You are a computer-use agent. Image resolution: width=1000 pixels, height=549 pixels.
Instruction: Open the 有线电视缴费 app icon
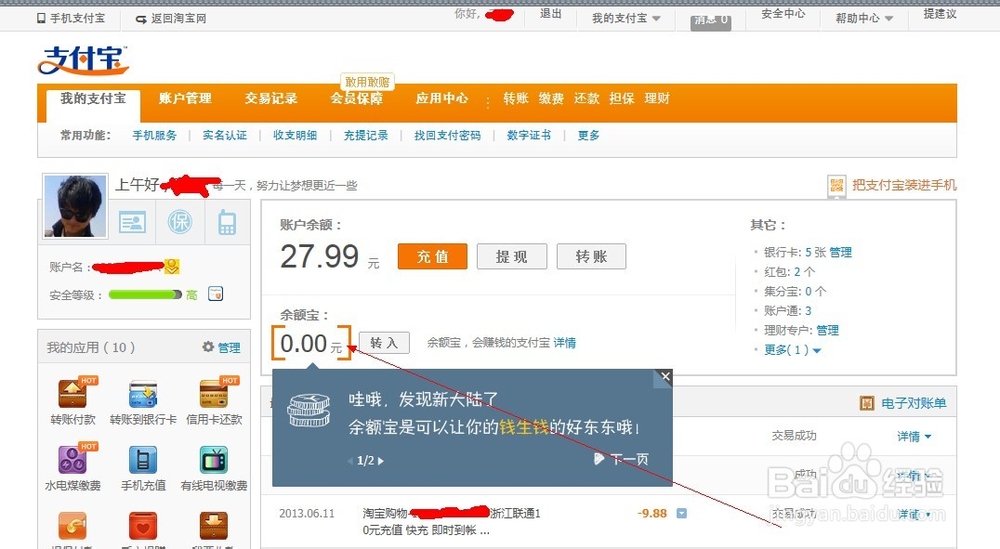pyautogui.click(x=214, y=460)
